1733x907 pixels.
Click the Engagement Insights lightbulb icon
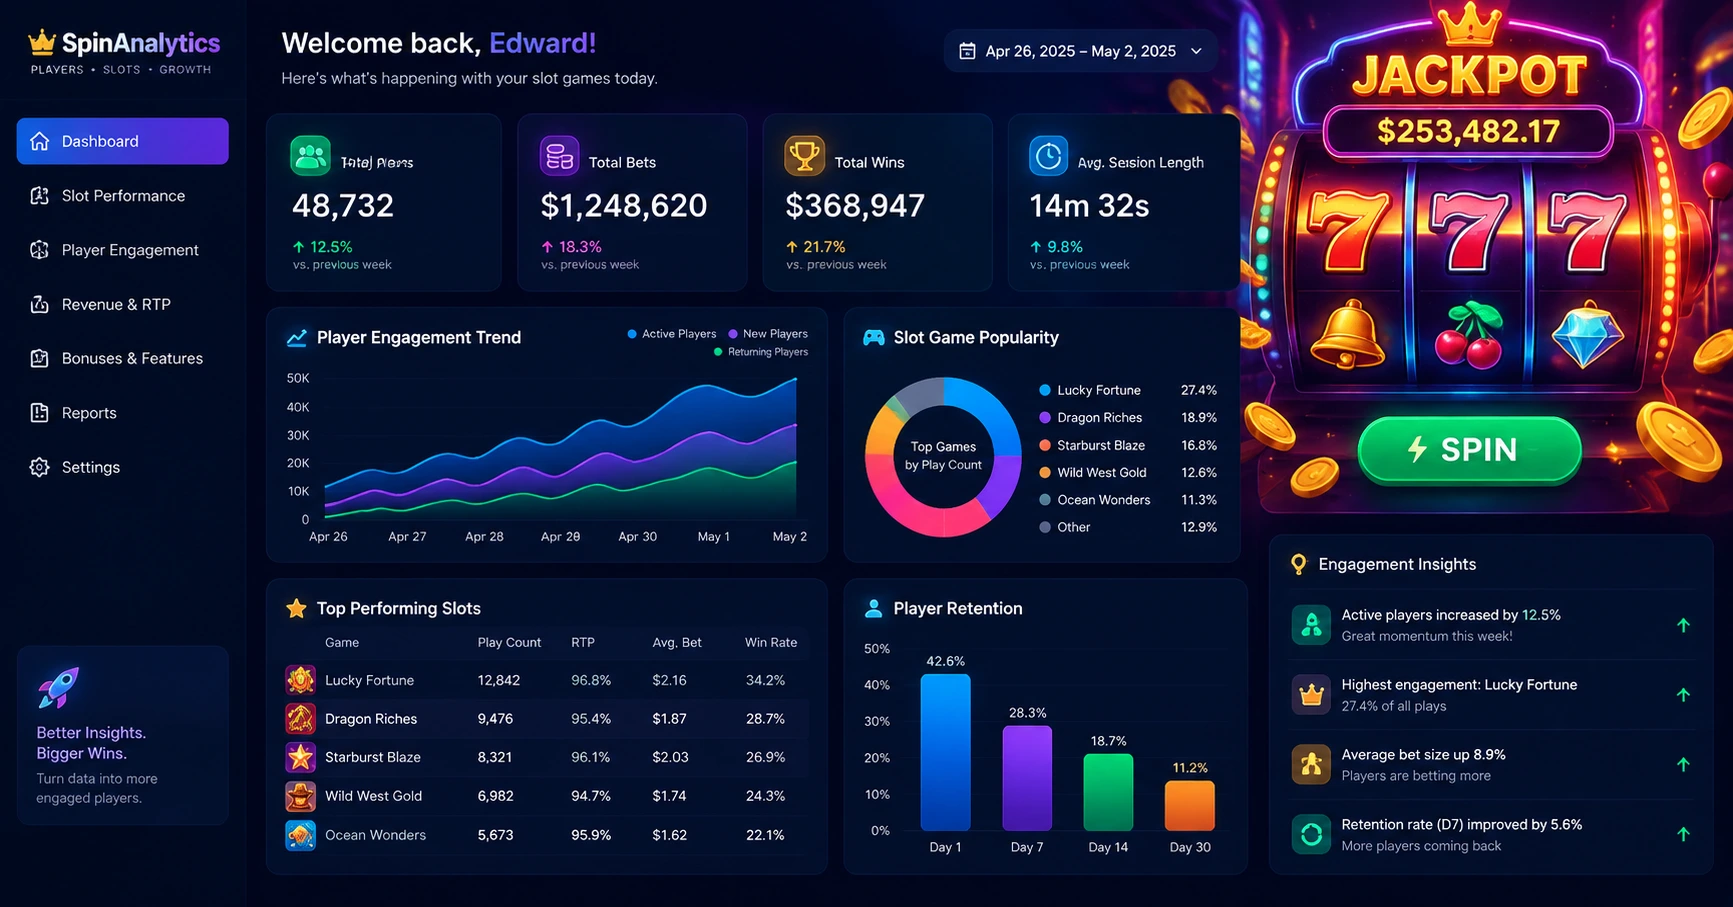(1298, 564)
